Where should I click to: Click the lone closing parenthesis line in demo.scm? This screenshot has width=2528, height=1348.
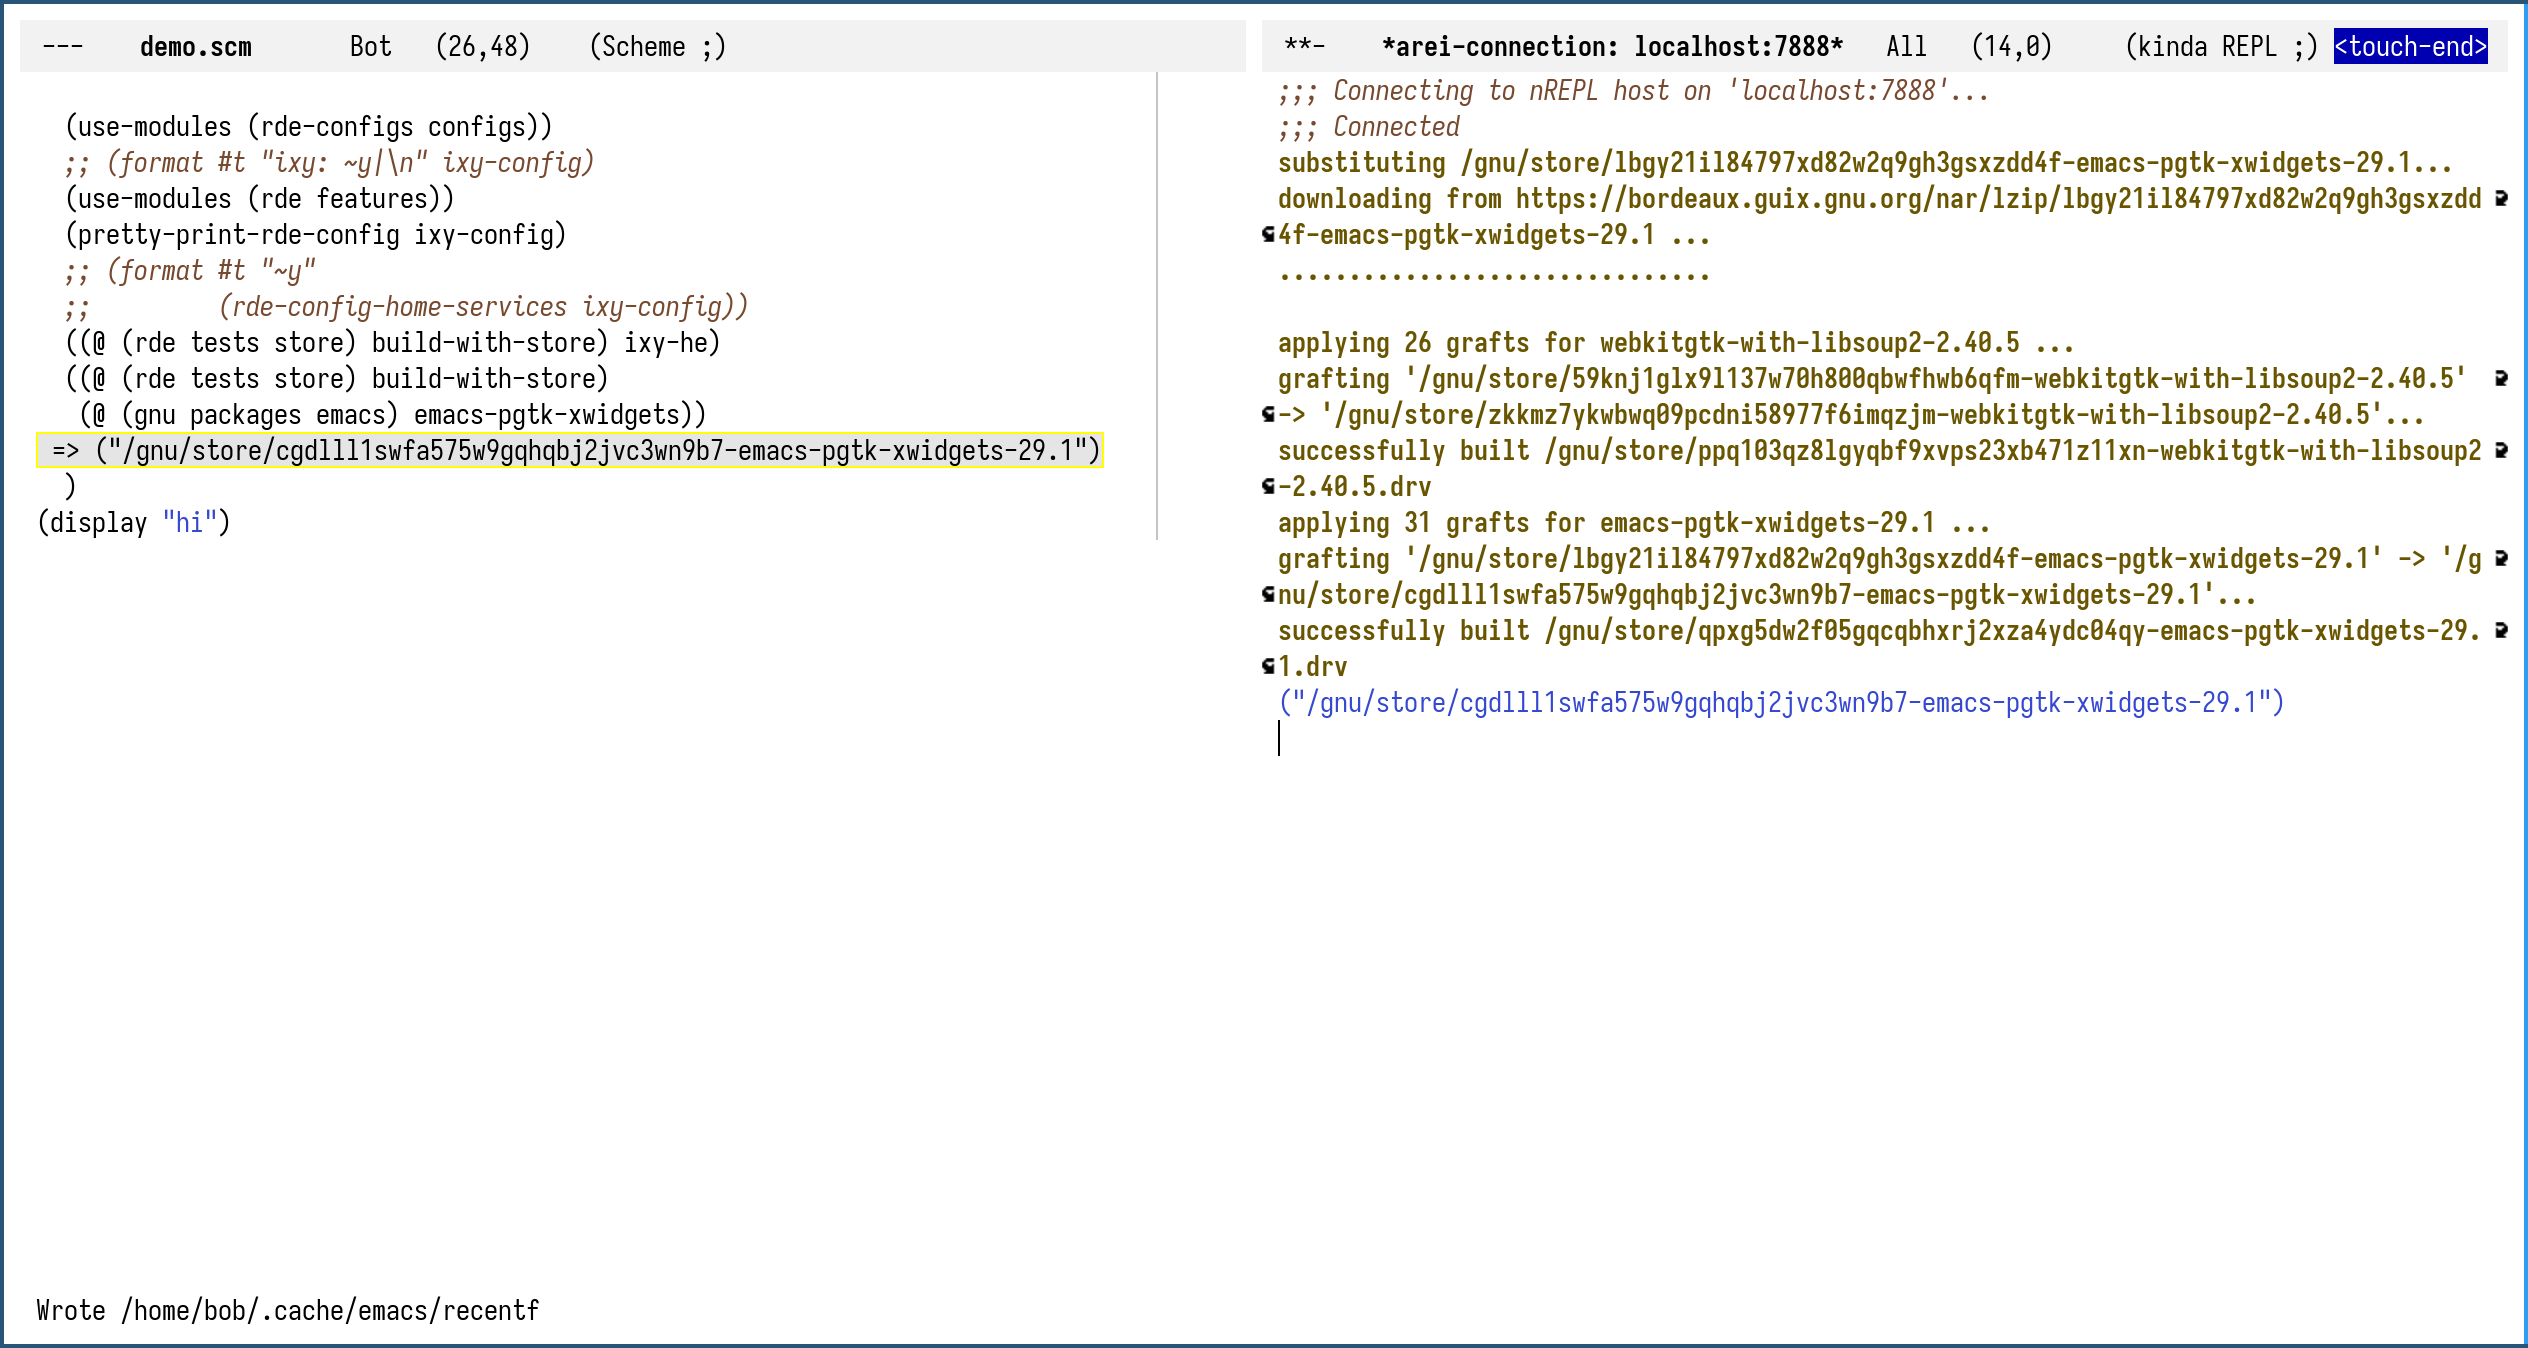tap(70, 487)
